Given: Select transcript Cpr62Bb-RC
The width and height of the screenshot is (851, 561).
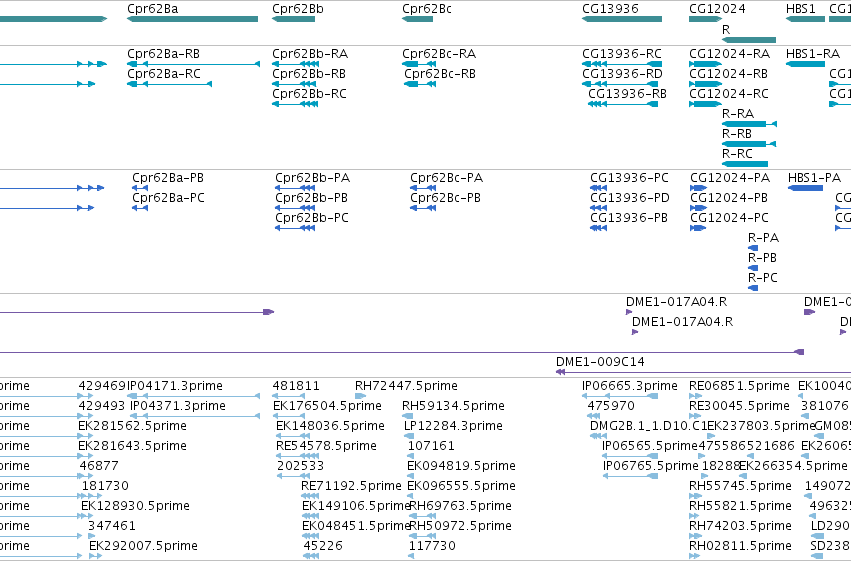Looking at the screenshot, I should pyautogui.click(x=295, y=104).
